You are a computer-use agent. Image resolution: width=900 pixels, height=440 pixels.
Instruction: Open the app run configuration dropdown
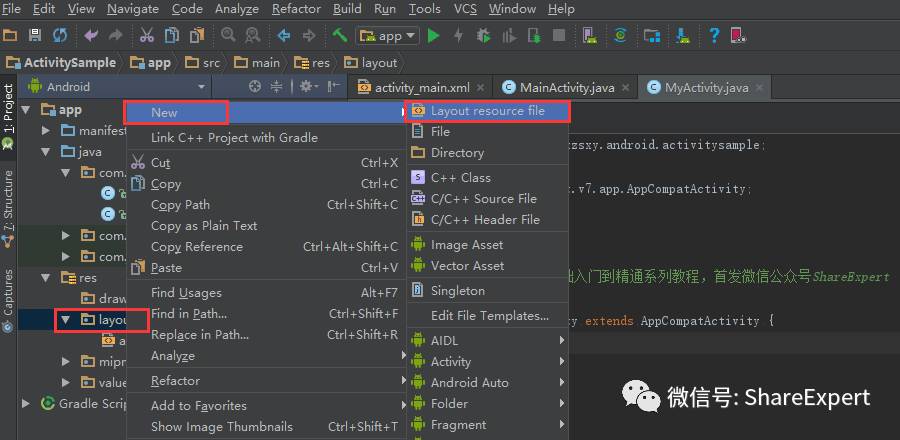click(387, 36)
